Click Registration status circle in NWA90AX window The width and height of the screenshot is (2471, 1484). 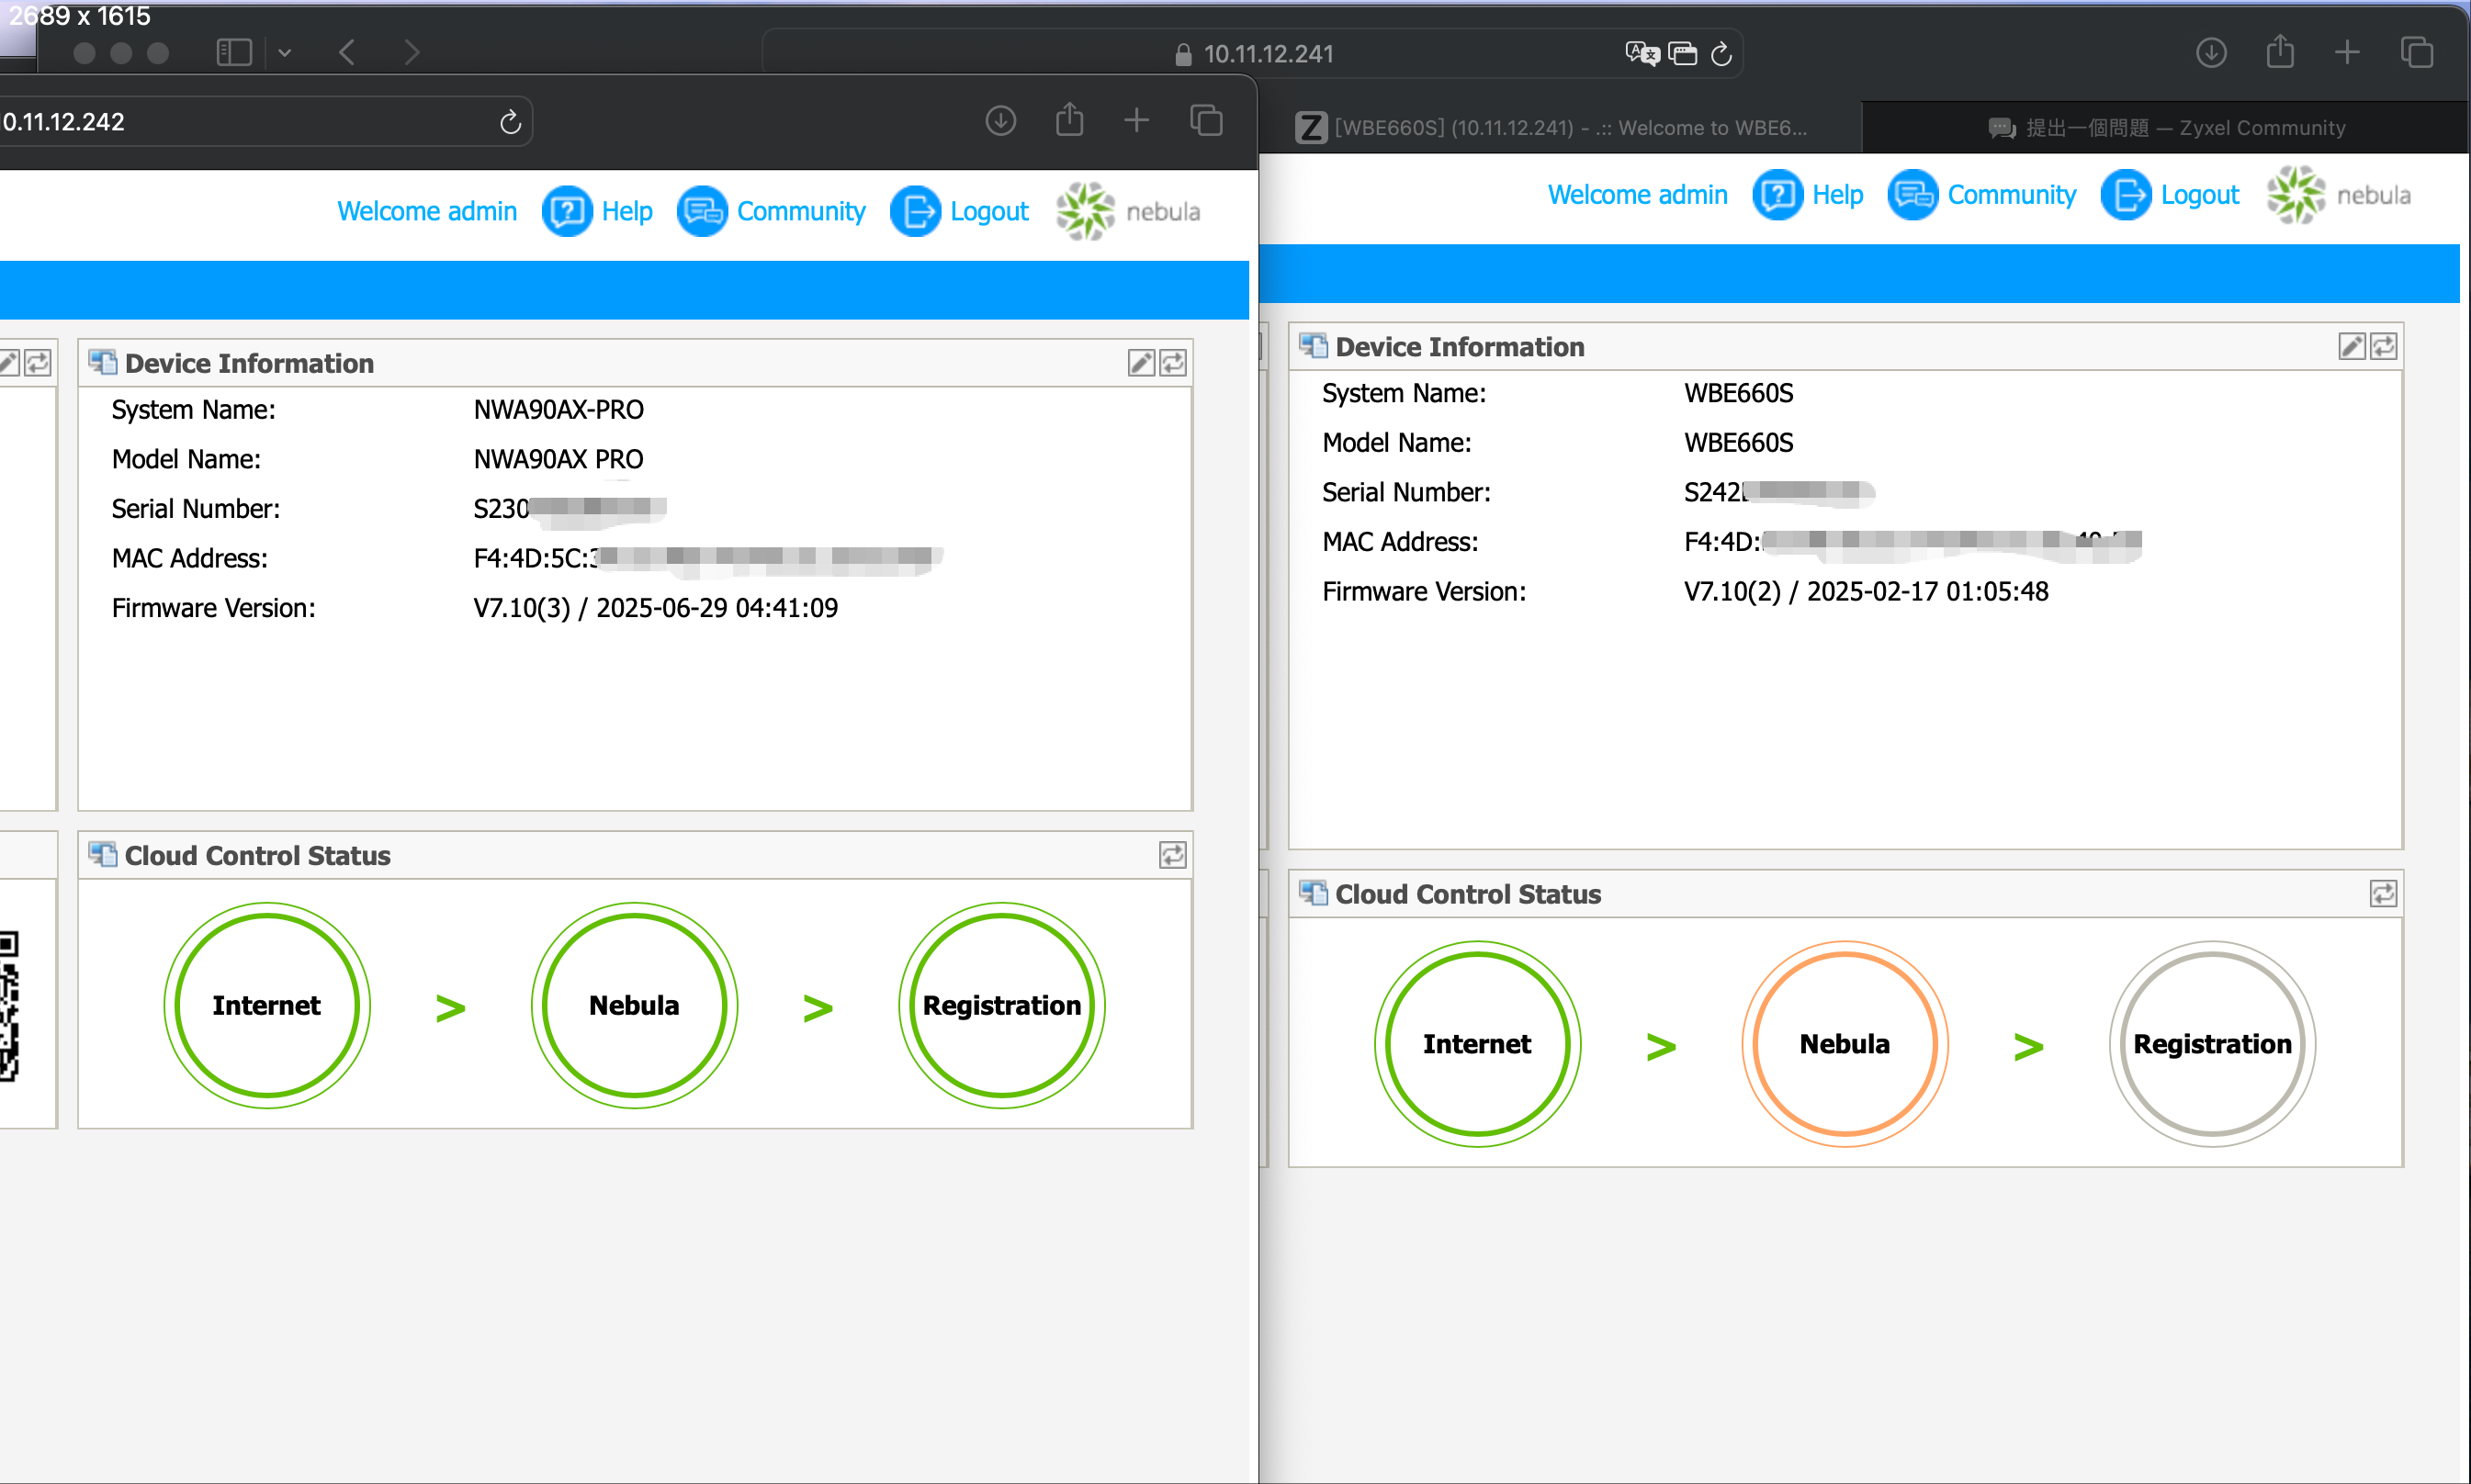click(x=1002, y=1005)
